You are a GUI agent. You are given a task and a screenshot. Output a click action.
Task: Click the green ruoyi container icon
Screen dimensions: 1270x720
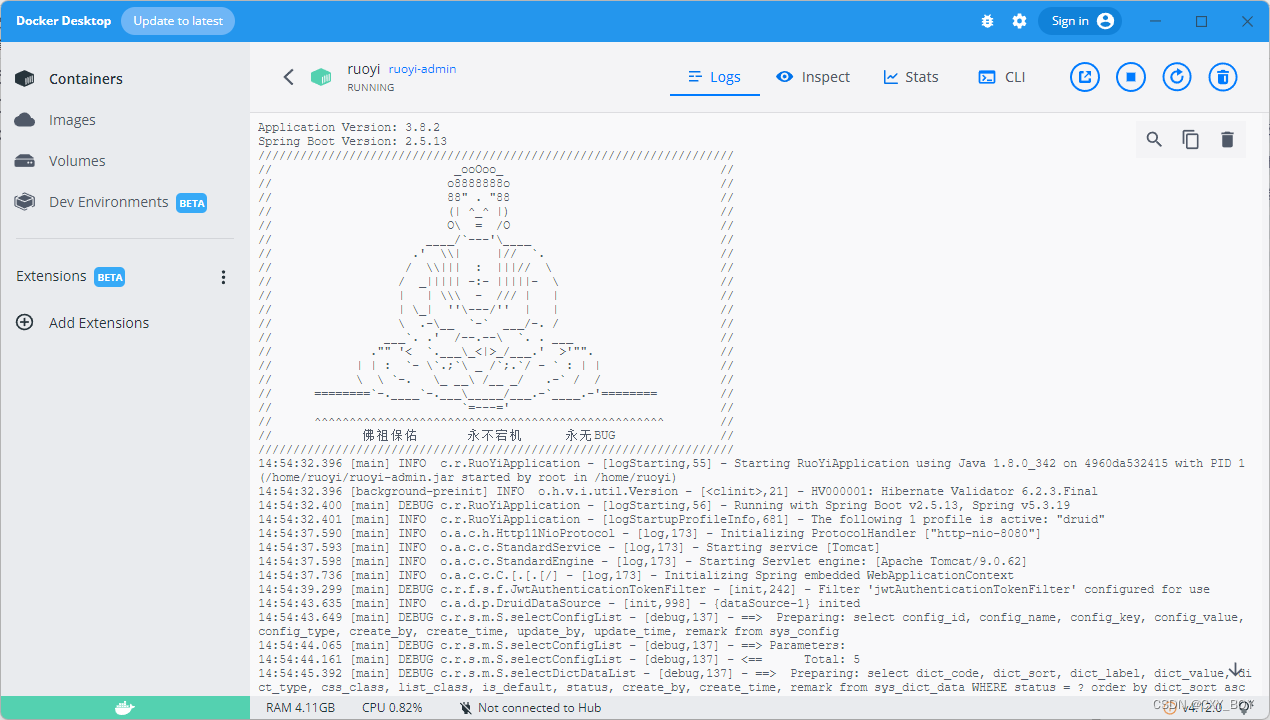pos(321,77)
